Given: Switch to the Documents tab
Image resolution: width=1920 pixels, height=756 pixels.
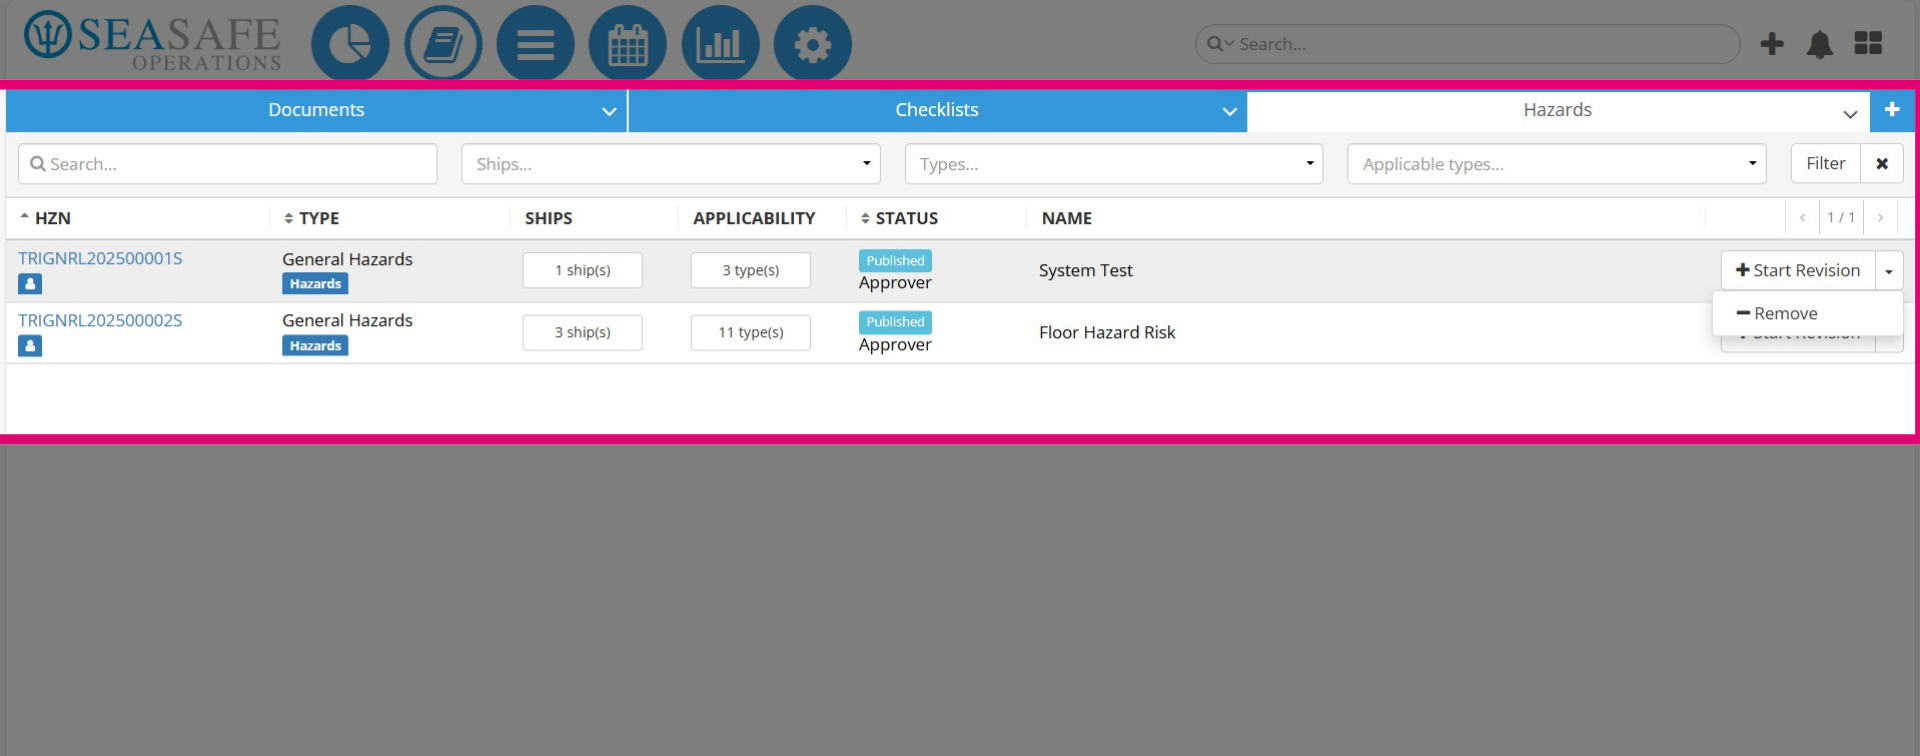Looking at the screenshot, I should click(x=316, y=110).
